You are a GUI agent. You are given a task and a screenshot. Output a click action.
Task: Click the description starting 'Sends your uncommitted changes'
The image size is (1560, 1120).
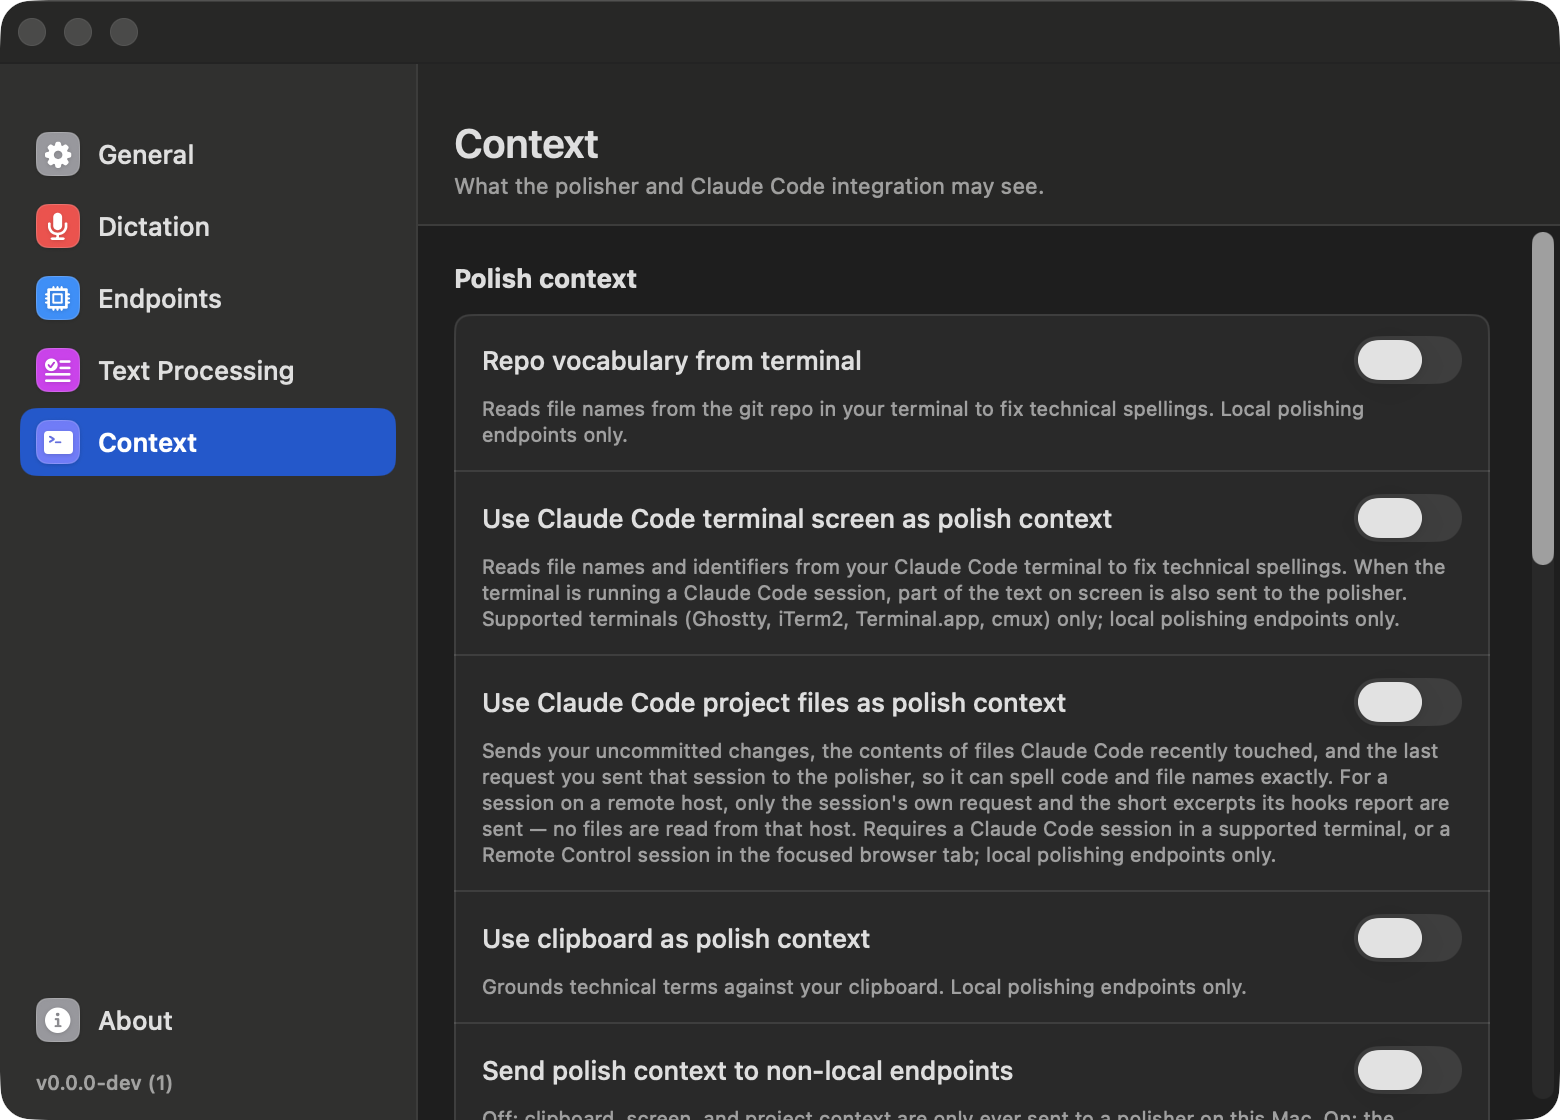click(x=966, y=803)
